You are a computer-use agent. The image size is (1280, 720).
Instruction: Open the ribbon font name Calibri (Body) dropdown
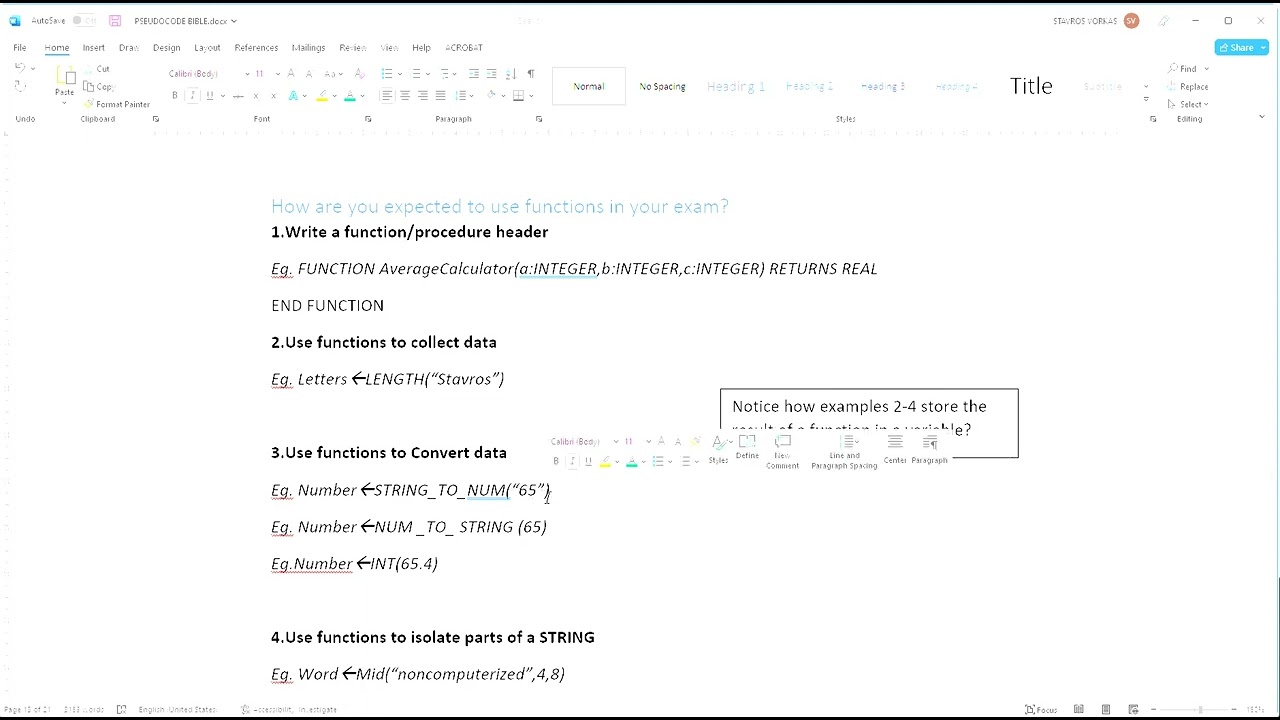coord(247,74)
